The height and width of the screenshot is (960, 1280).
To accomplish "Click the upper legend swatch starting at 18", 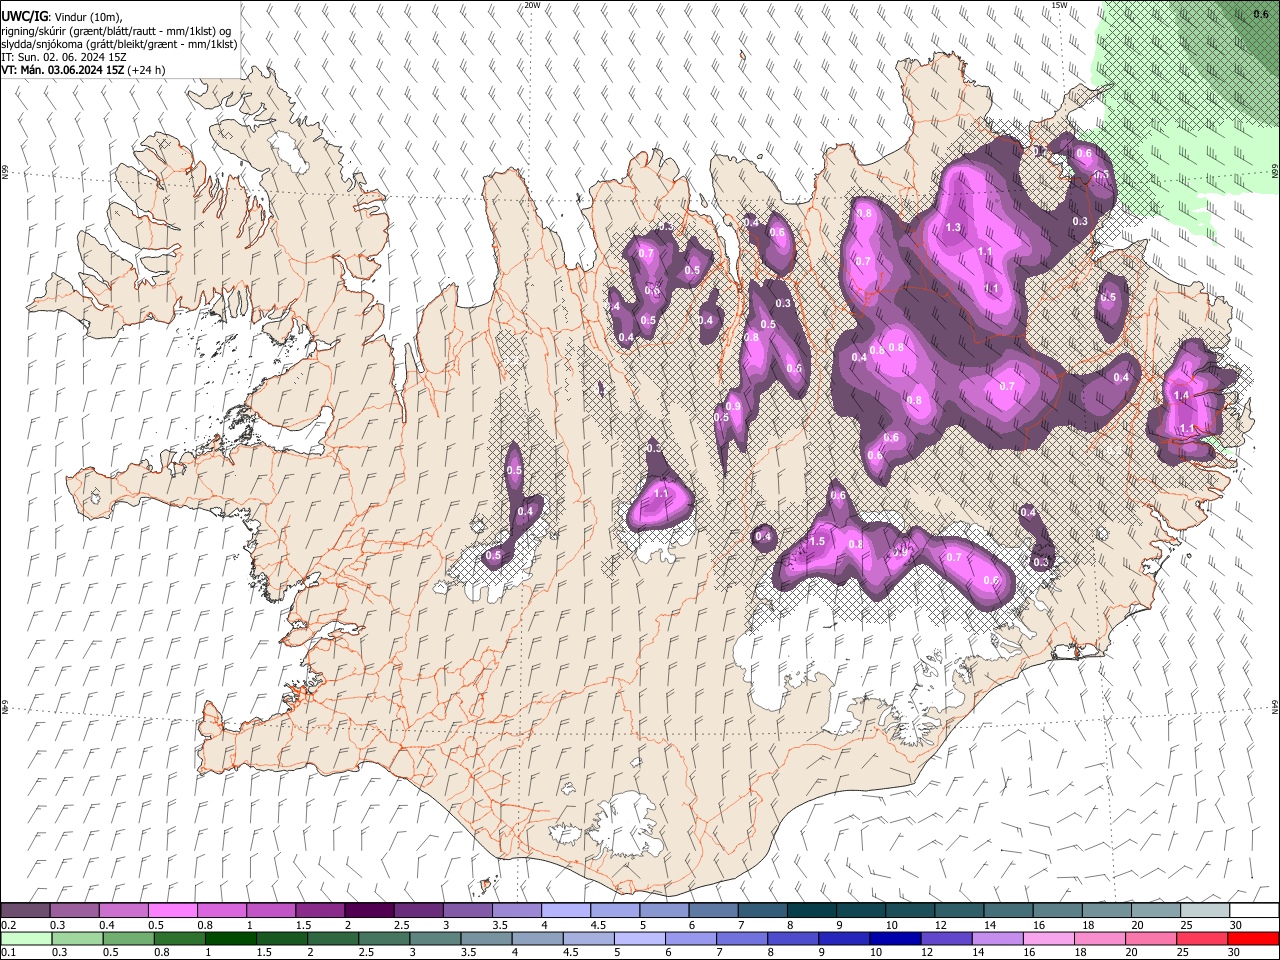I will pyautogui.click(x=1106, y=910).
